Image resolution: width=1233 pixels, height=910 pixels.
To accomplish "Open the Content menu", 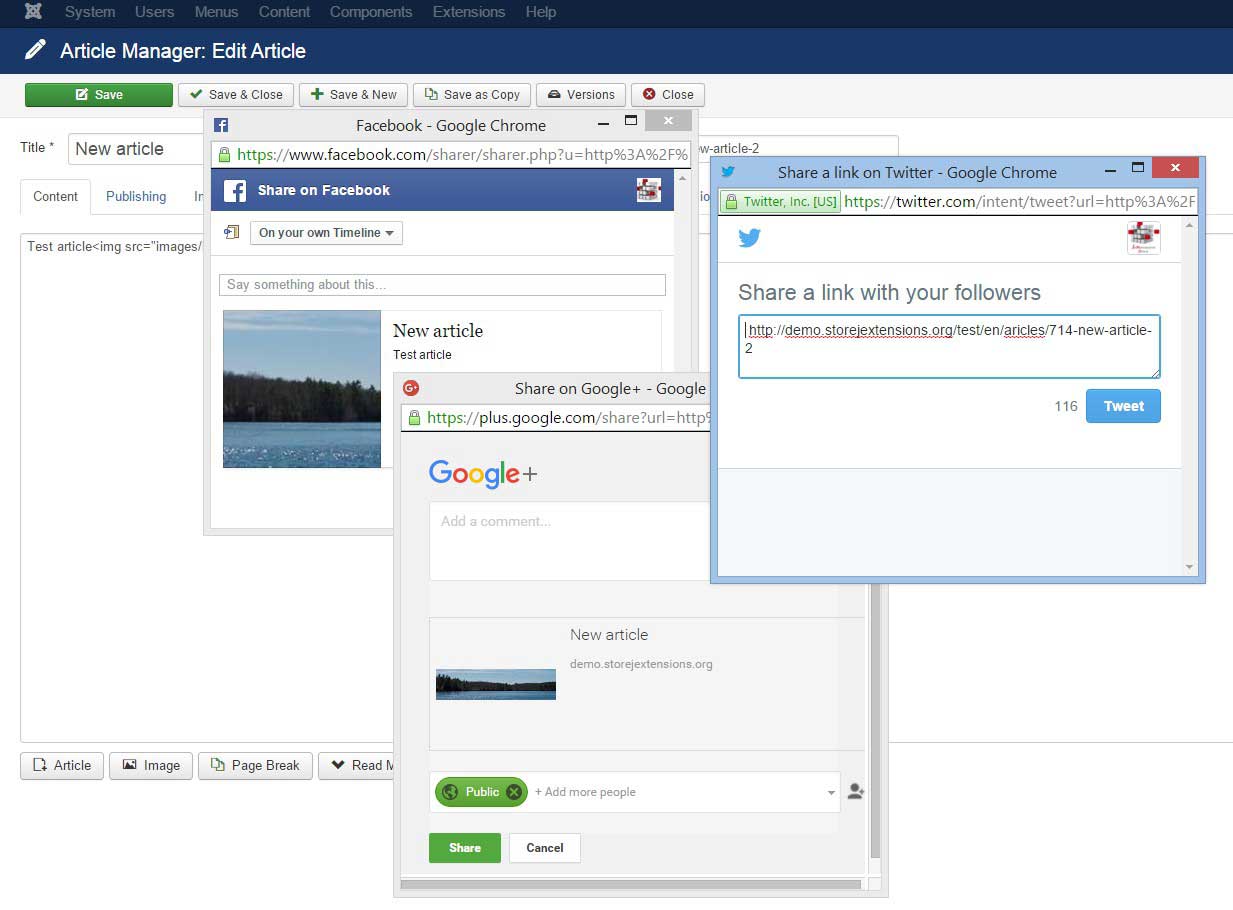I will pos(284,12).
